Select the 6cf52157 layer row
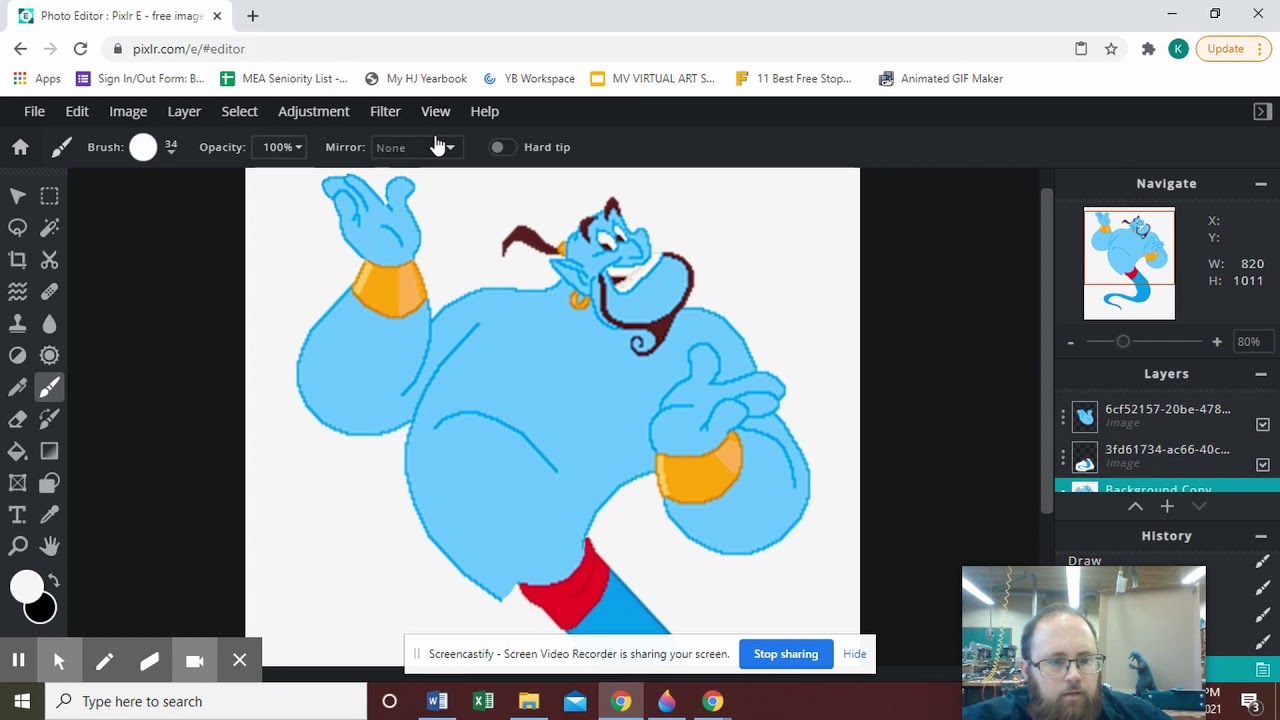Viewport: 1280px width, 720px height. tap(1155, 416)
